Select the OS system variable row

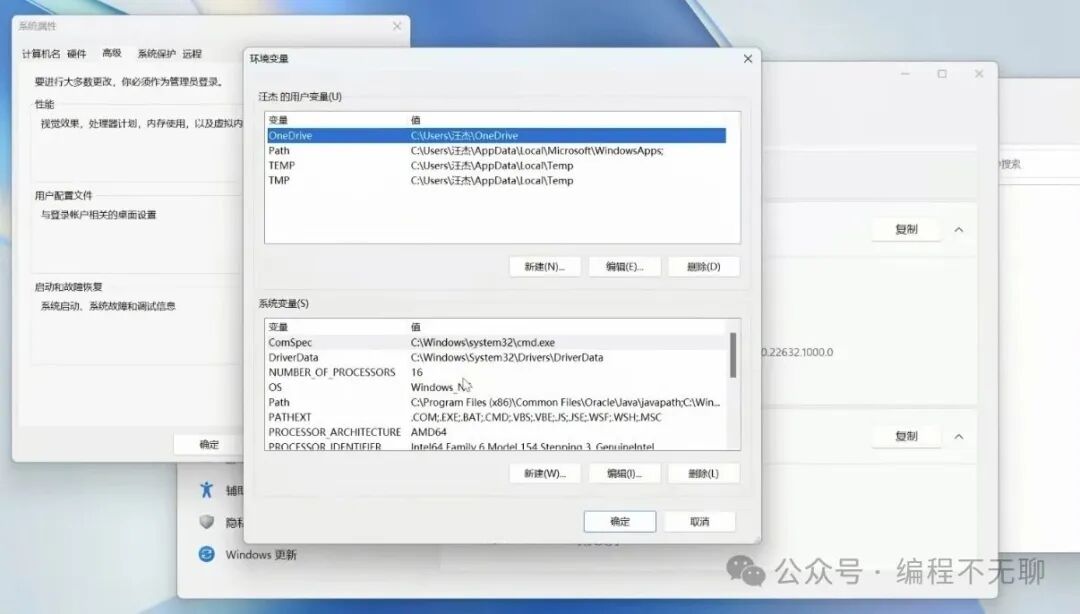496,387
